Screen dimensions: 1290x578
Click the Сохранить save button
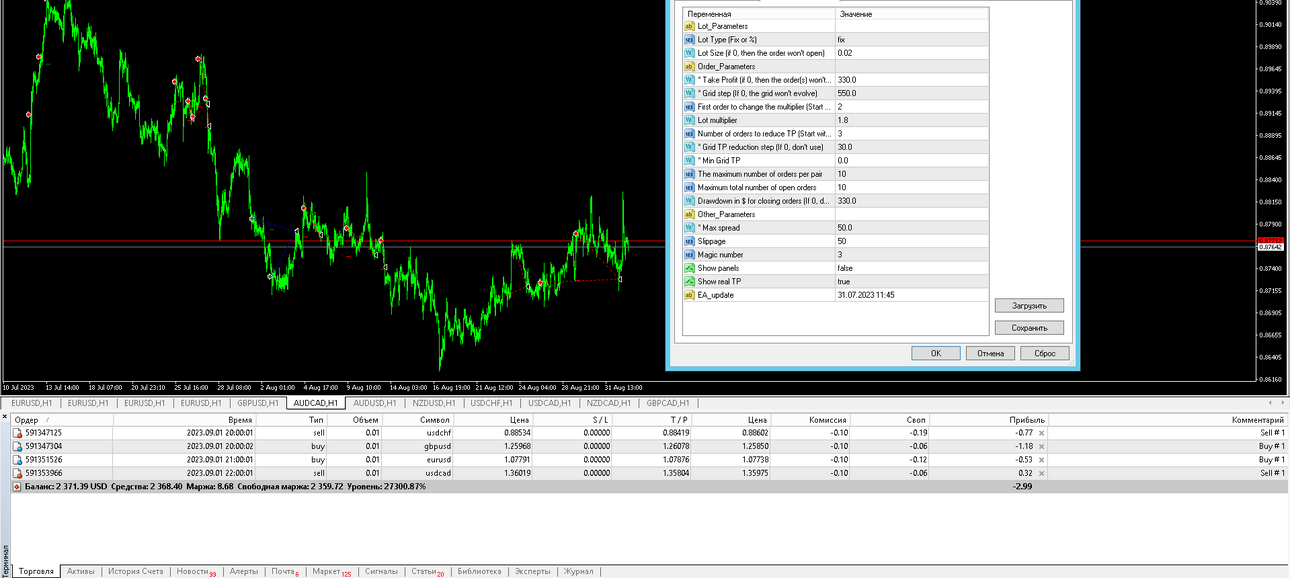(x=1029, y=328)
